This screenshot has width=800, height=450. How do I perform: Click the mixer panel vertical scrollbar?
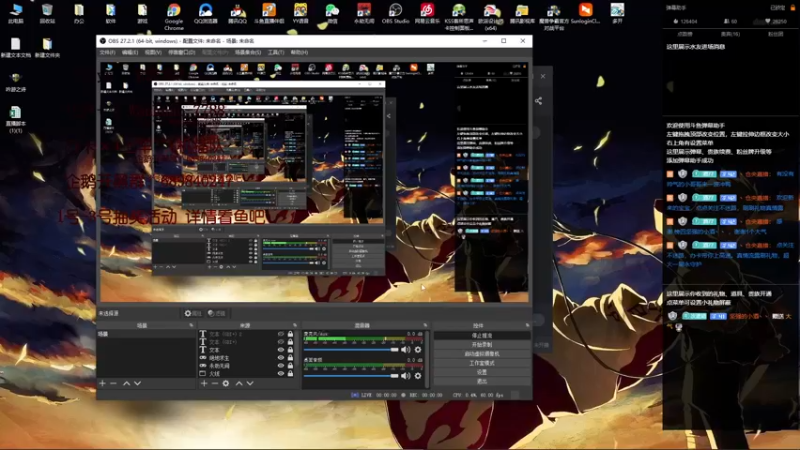click(427, 359)
